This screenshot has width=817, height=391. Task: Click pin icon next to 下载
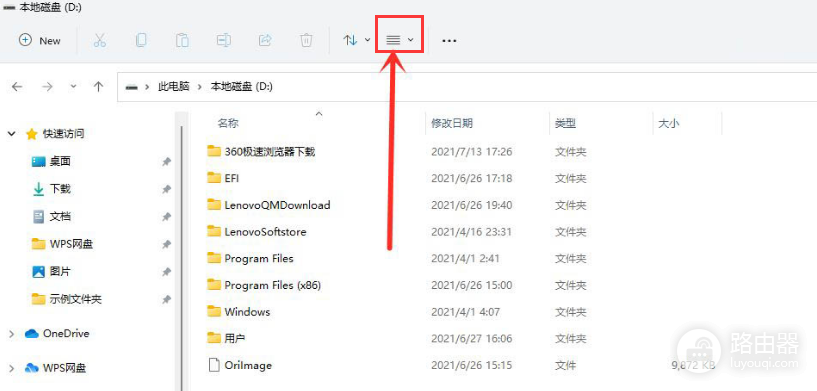pyautogui.click(x=166, y=189)
